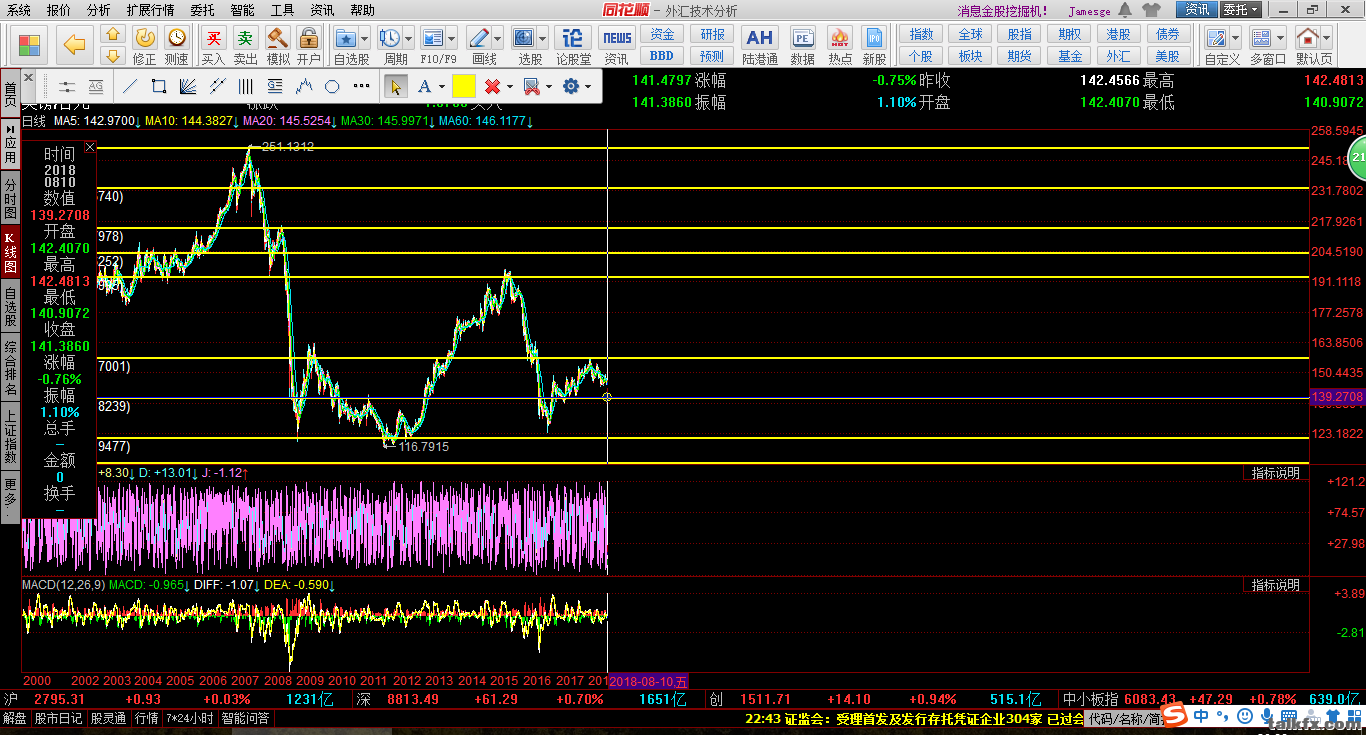Click the 代码/名称/简拼 search field
This screenshot has width=1366, height=735.
click(x=1124, y=718)
